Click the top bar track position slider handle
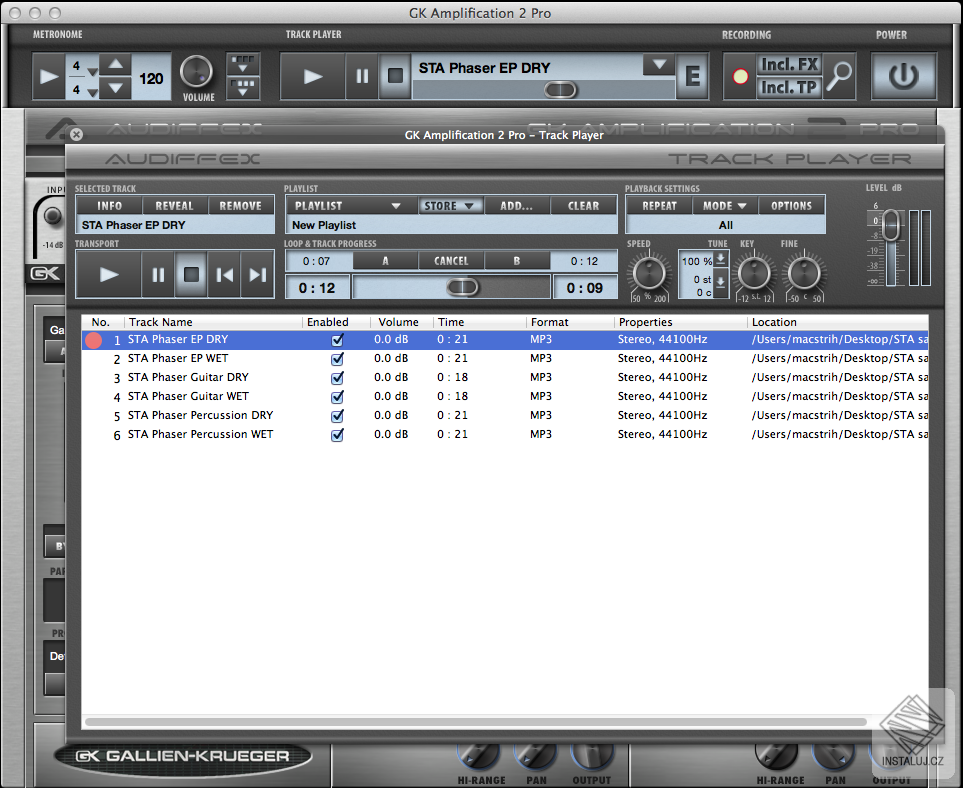The width and height of the screenshot is (963, 788). pyautogui.click(x=560, y=90)
